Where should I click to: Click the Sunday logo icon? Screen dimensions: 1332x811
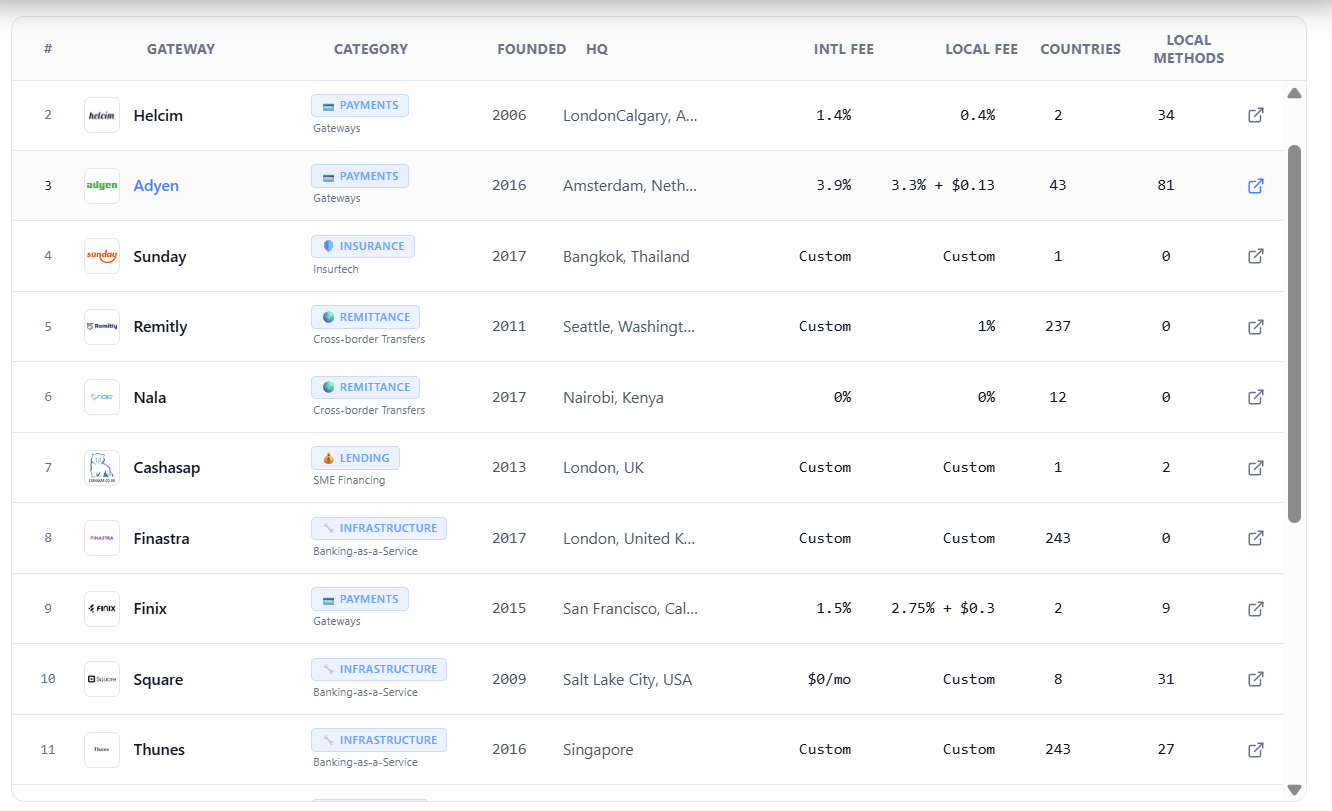(x=101, y=256)
